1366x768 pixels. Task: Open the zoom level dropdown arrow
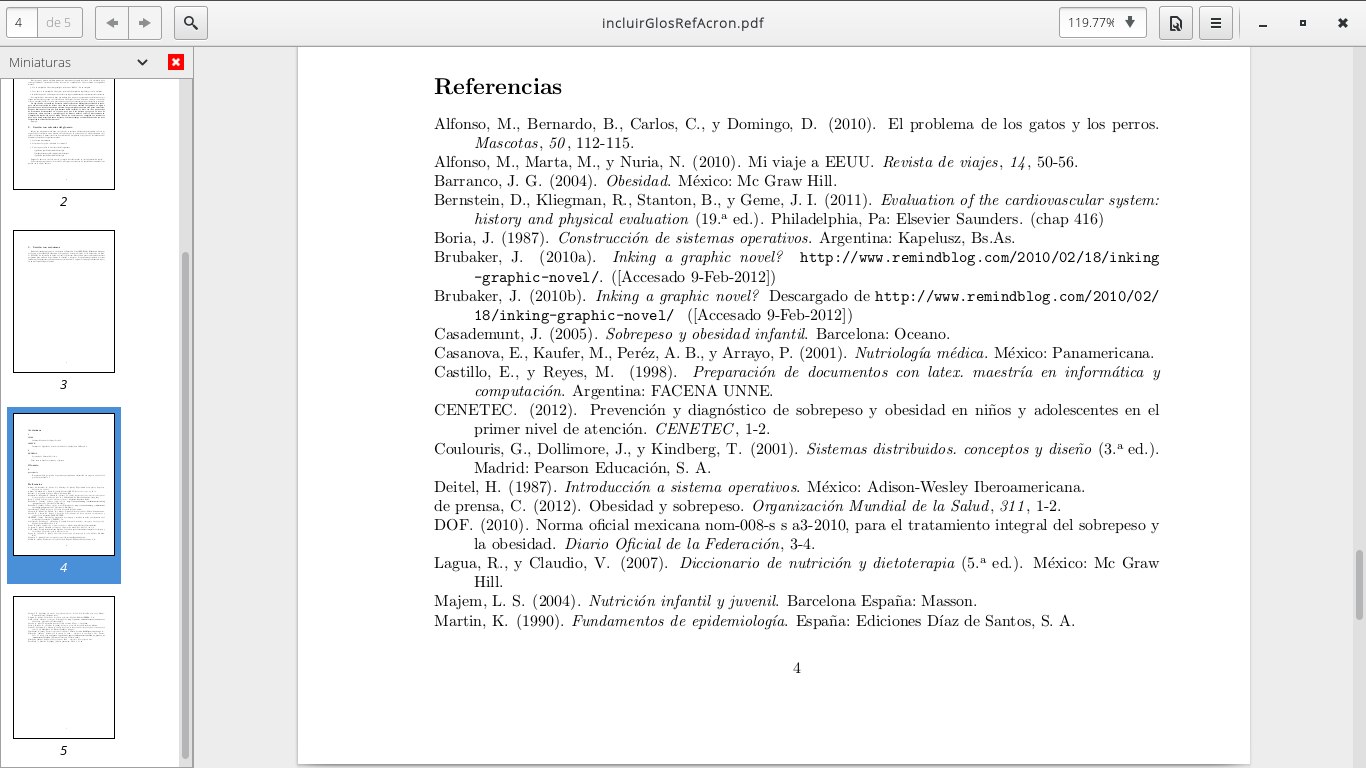[1130, 22]
